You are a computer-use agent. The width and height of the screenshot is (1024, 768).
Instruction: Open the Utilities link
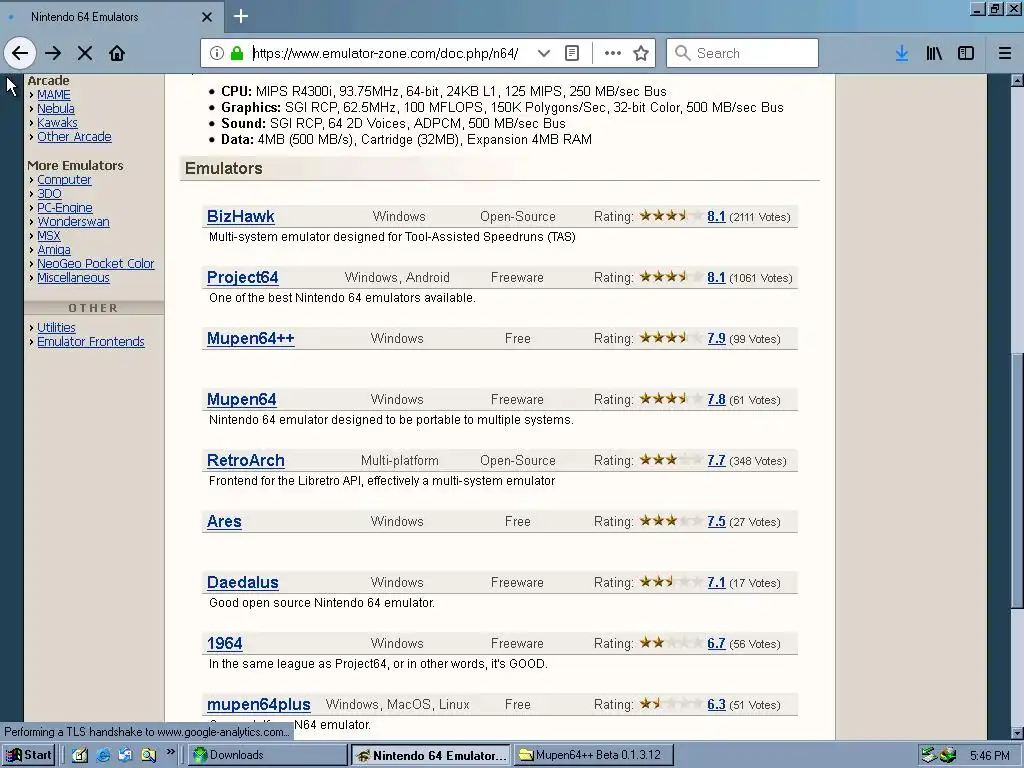56,327
